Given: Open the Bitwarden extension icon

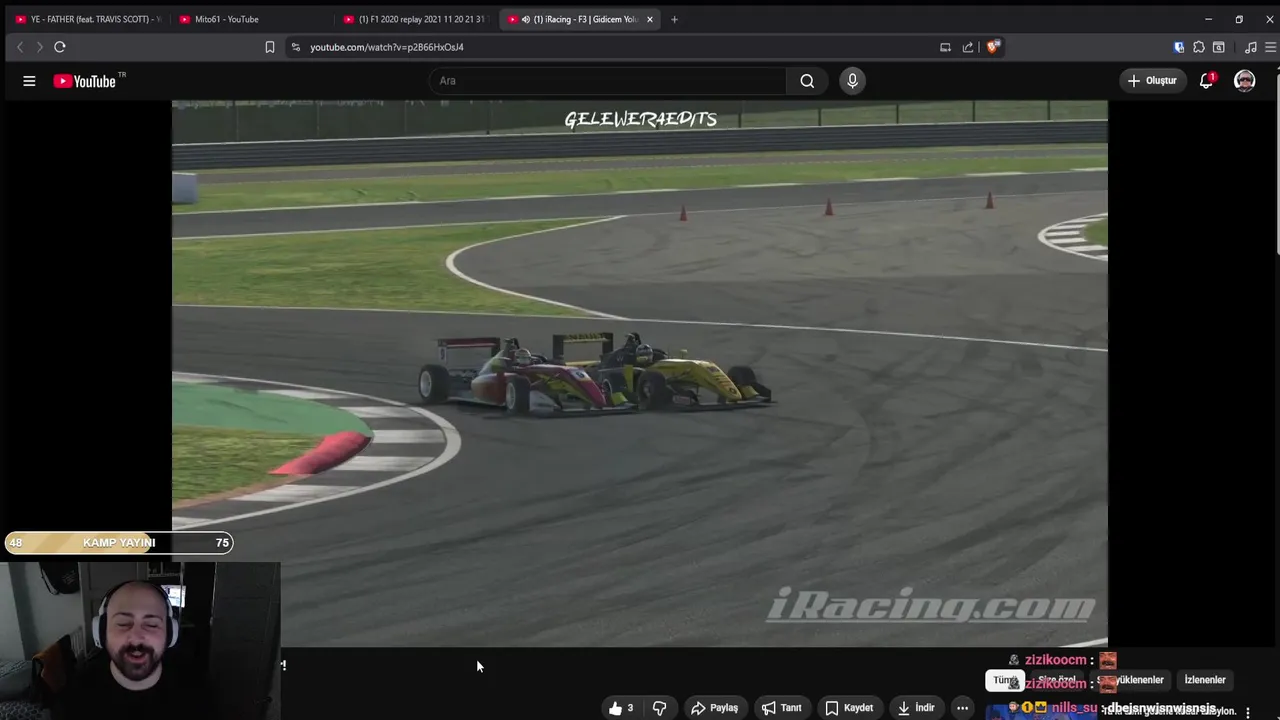Looking at the screenshot, I should pyautogui.click(x=1179, y=47).
